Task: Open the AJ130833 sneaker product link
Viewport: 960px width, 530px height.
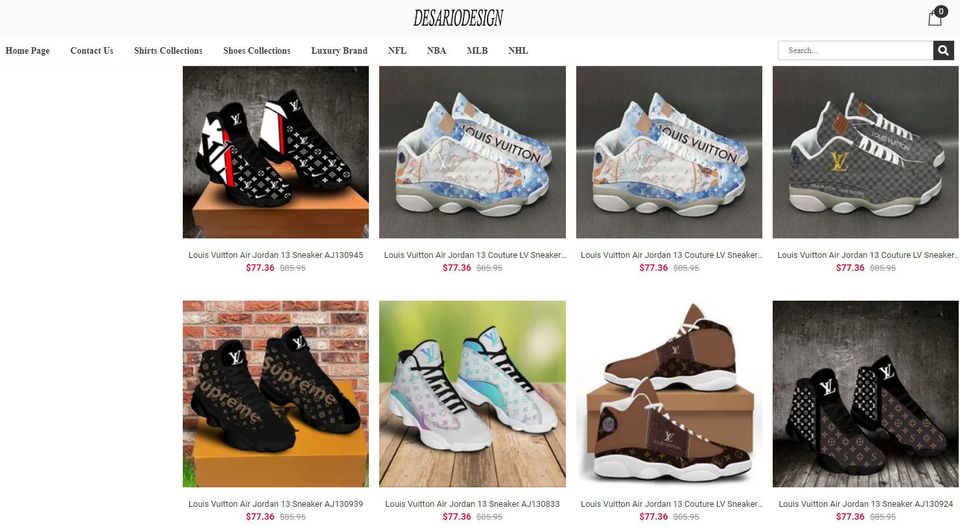Action: pyautogui.click(x=472, y=504)
